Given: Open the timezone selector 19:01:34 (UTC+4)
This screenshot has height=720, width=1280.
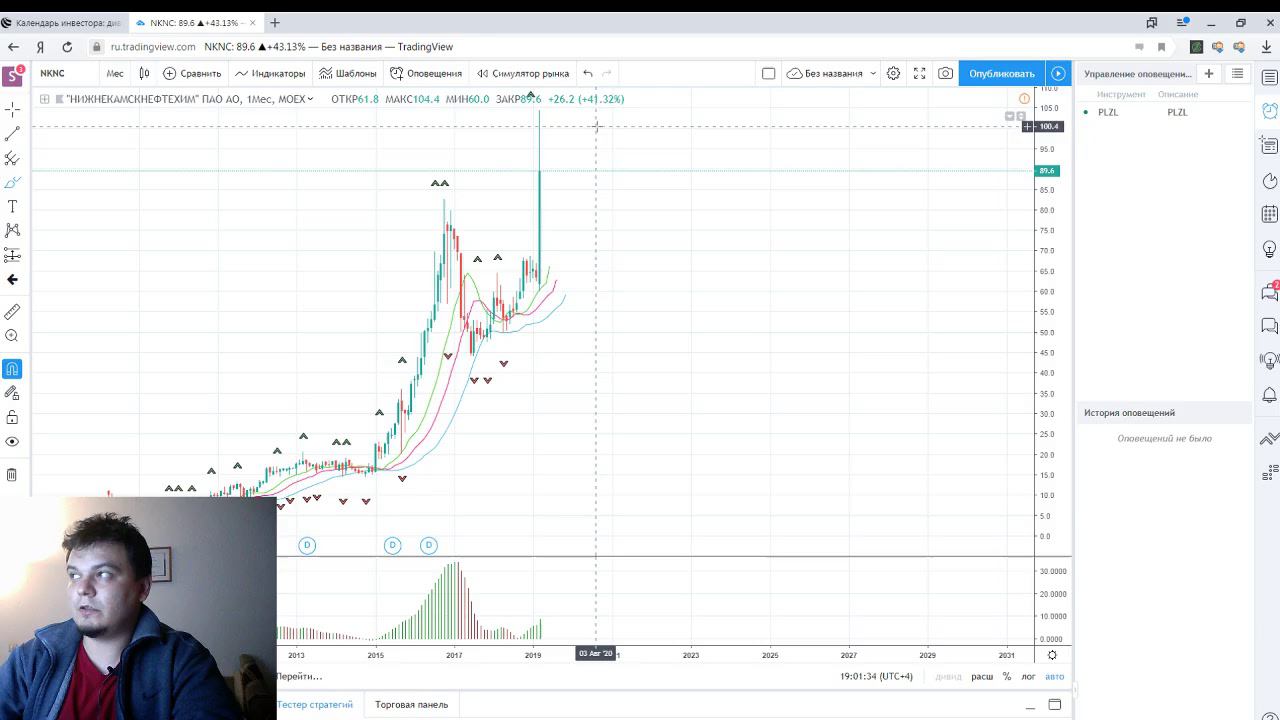Looking at the screenshot, I should click(x=876, y=677).
